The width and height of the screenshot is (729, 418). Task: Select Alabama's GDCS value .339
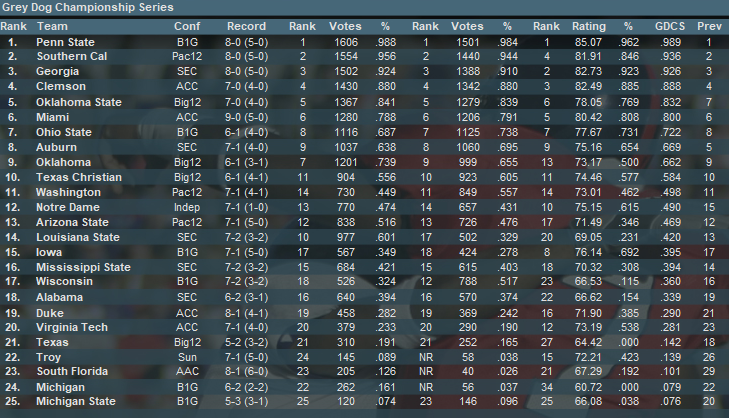pos(670,298)
